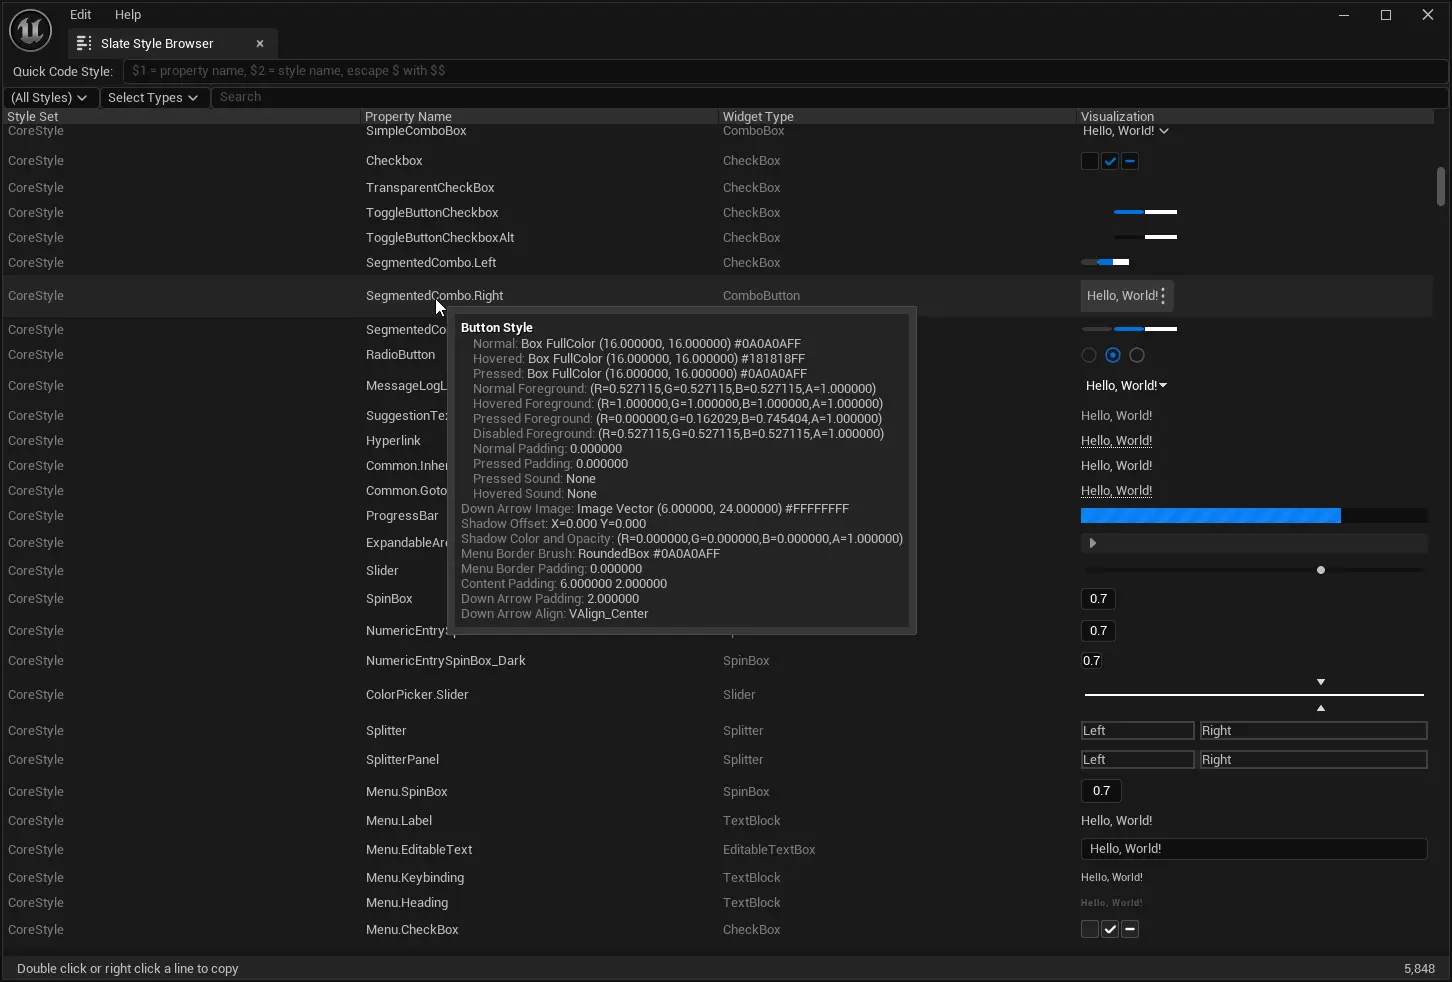
Task: Toggle the white checked Menu.CheckBox preview
Action: click(1110, 930)
